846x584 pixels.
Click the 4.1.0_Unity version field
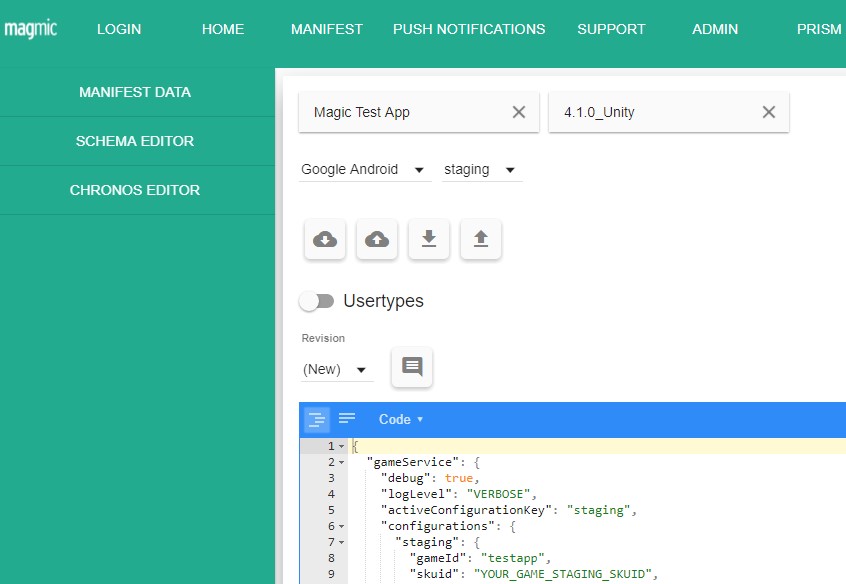[x=669, y=112]
